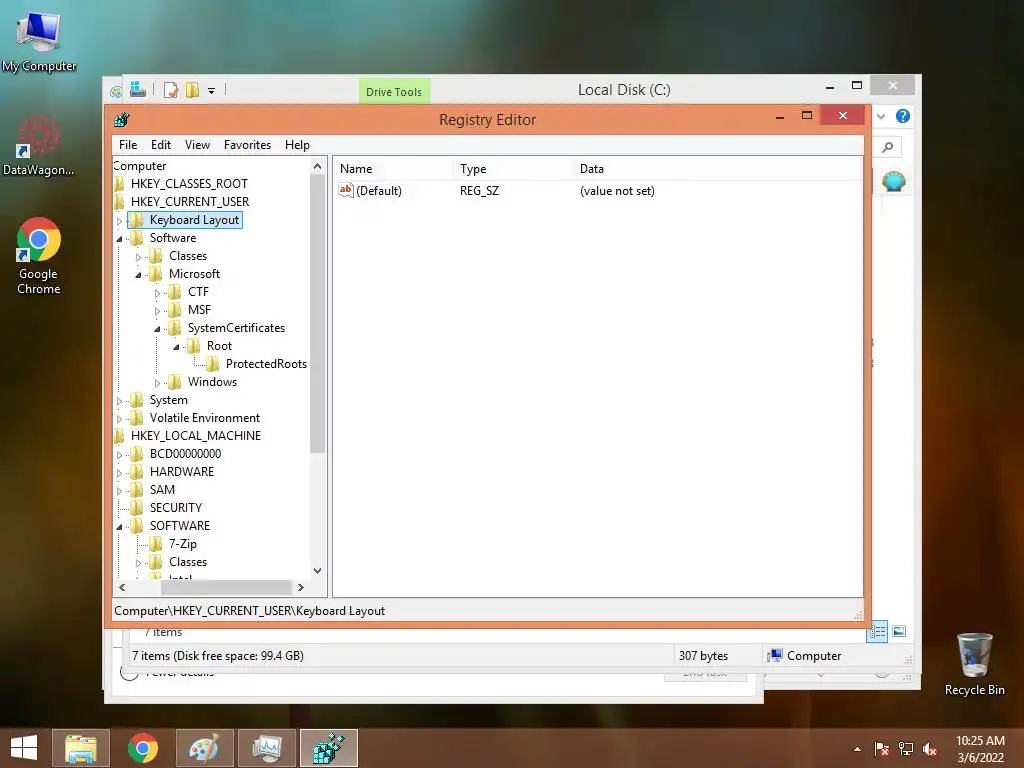Select the ProtectedRoots folder icon
Viewport: 1024px width, 768px height.
(213, 364)
